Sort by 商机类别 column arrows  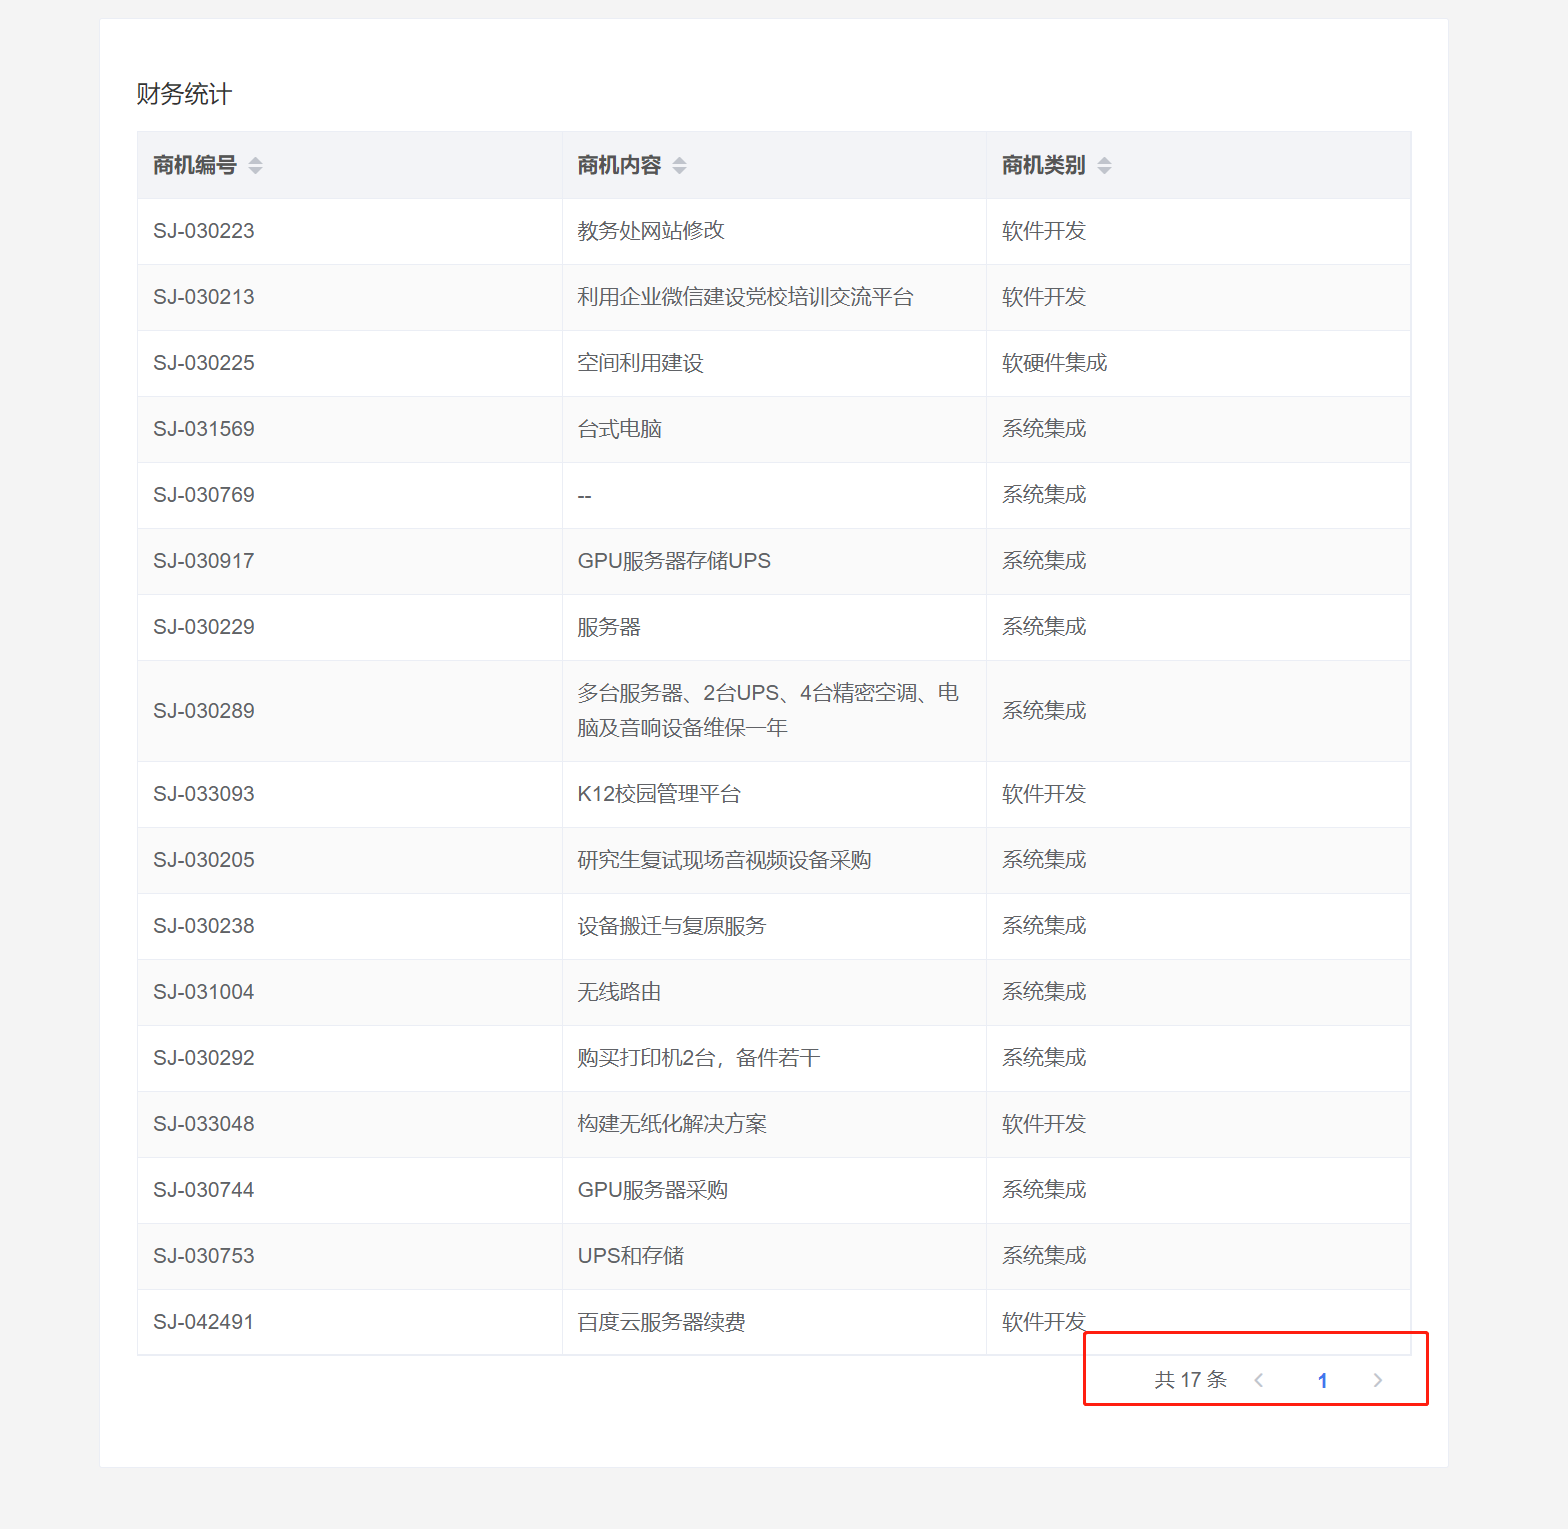(1105, 166)
